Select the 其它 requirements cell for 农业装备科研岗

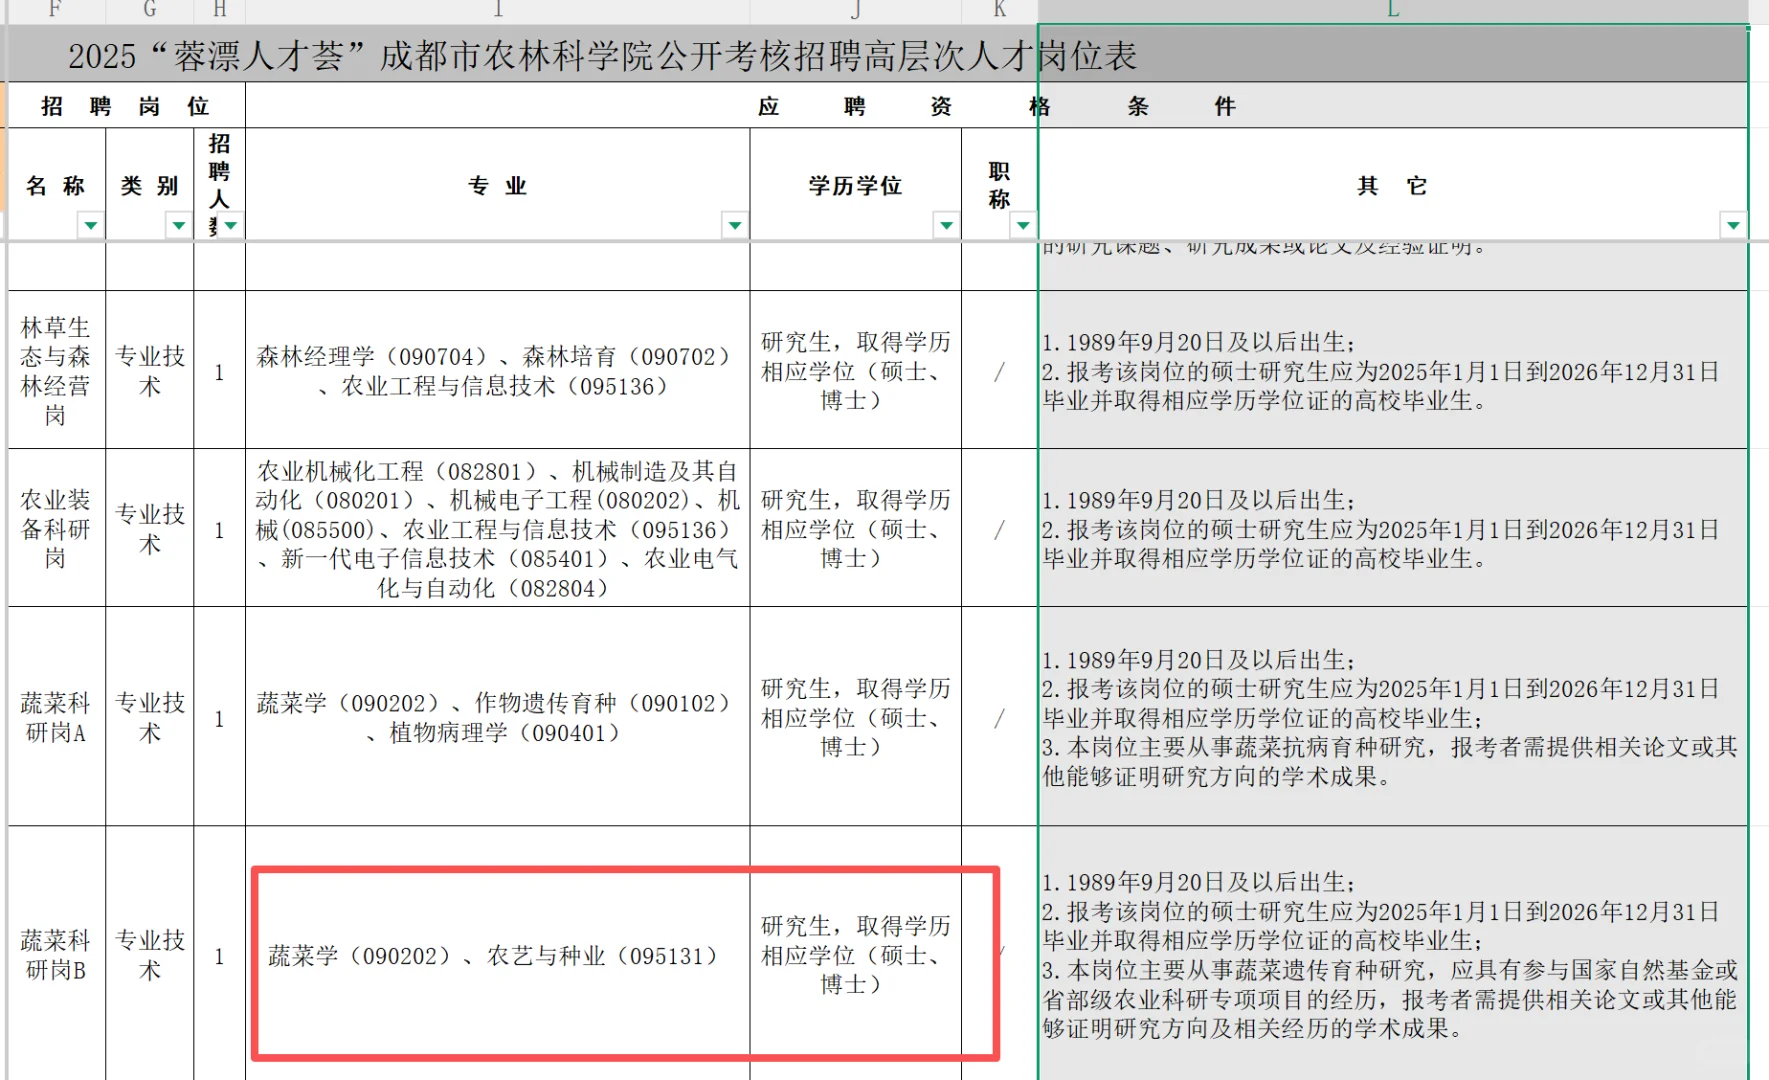click(x=1393, y=528)
